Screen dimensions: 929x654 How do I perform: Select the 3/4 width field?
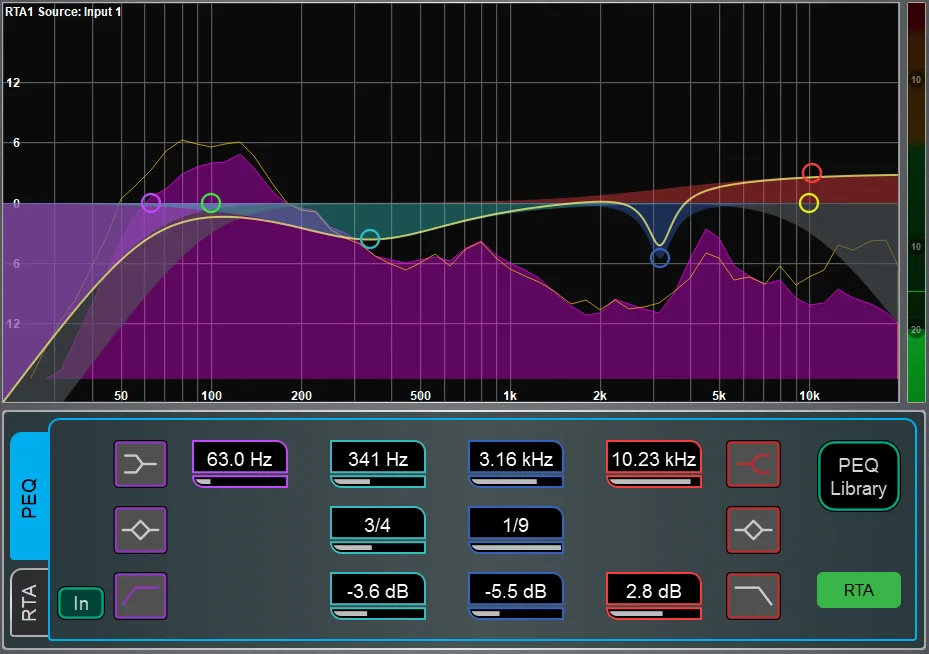[x=378, y=530]
